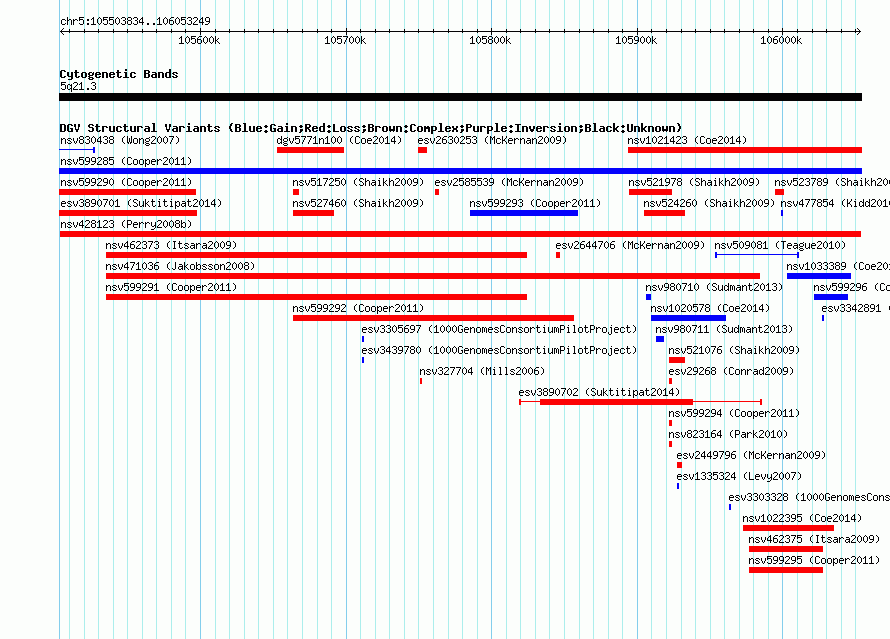Viewport: 890px width, 639px height.
Task: Open esv2630253 (McKernan2009) variant
Action: point(492,140)
